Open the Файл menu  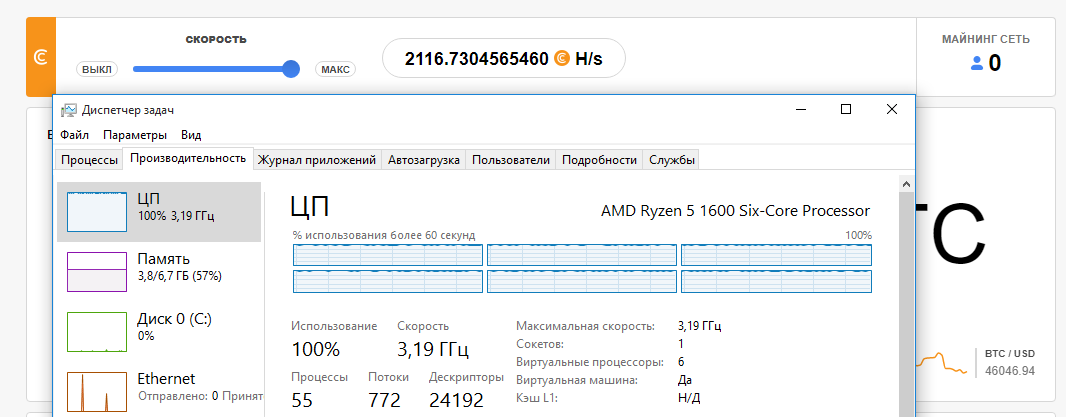(75, 135)
